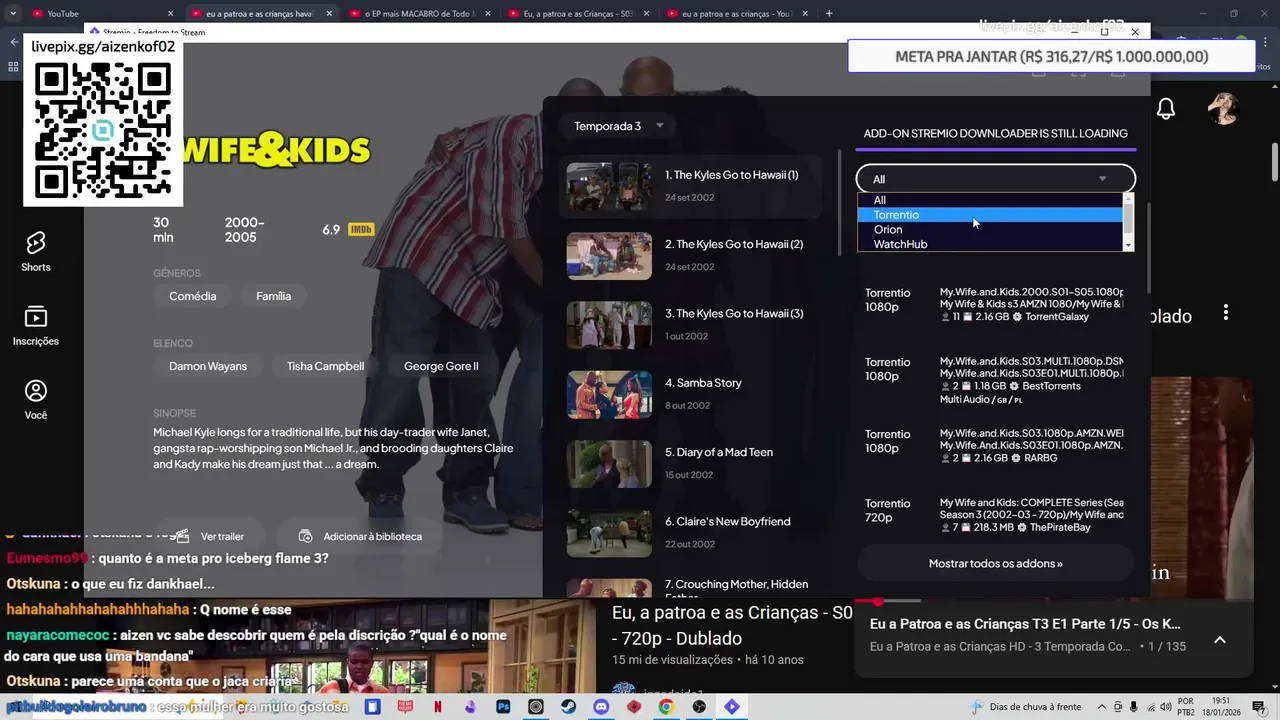Choose All in the addon list
Image resolution: width=1280 pixels, height=720 pixels.
[x=990, y=200]
